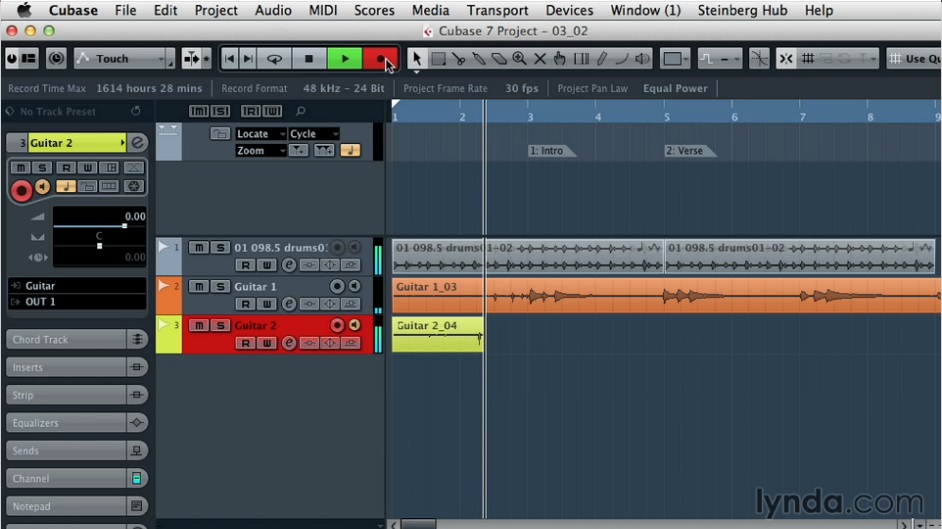This screenshot has width=942, height=529.
Task: Open the Steinberg Hub menu
Action: pyautogui.click(x=742, y=10)
